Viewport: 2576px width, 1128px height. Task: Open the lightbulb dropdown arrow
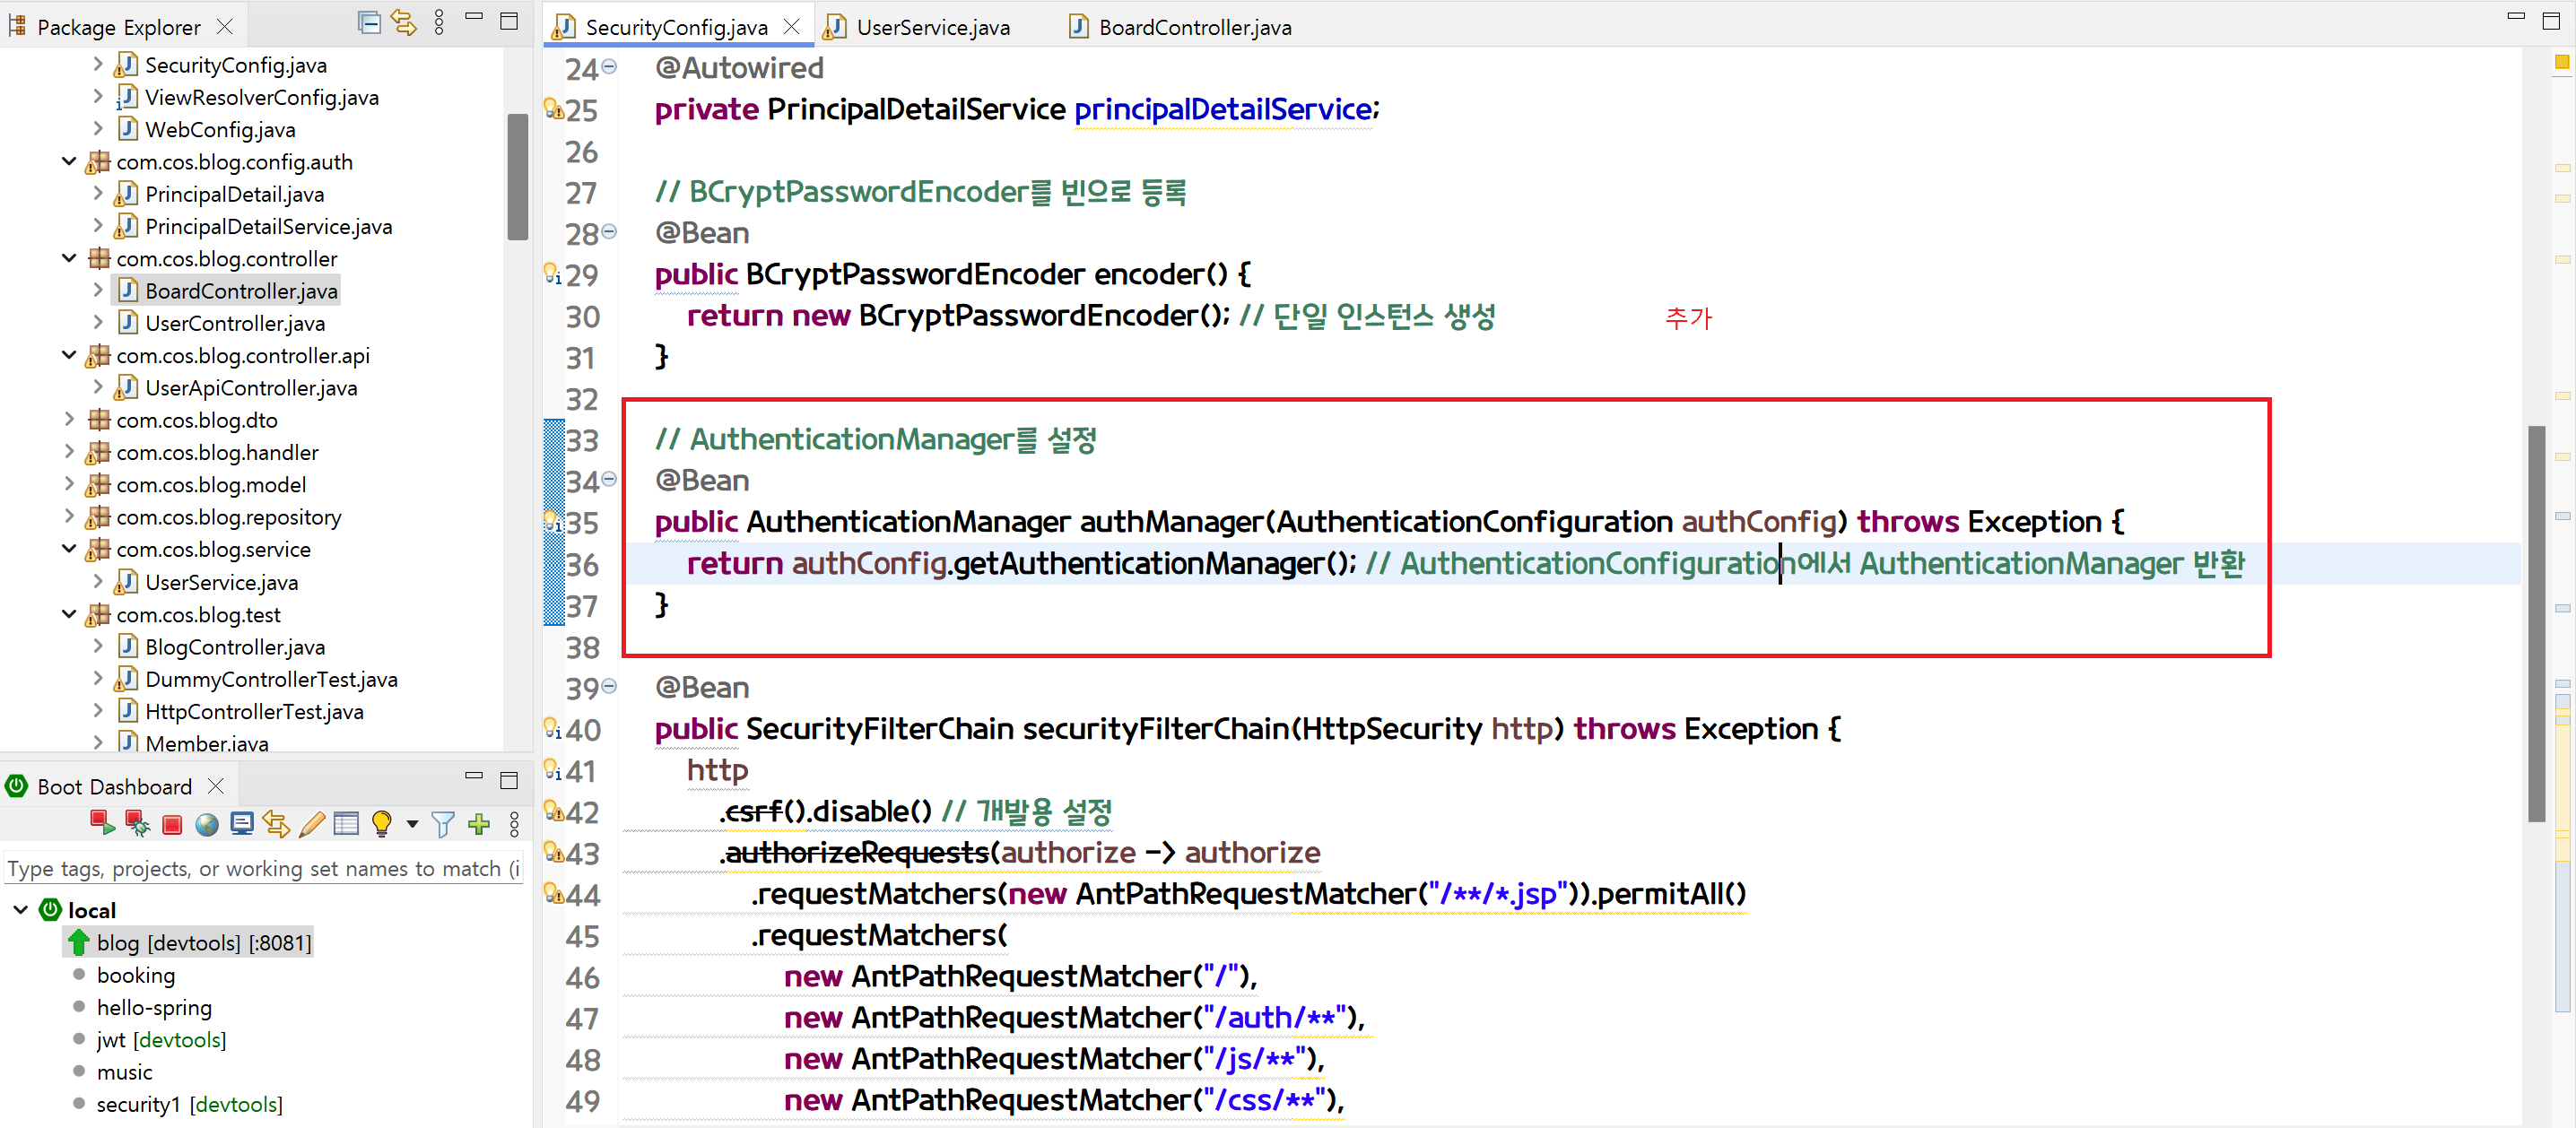[412, 824]
